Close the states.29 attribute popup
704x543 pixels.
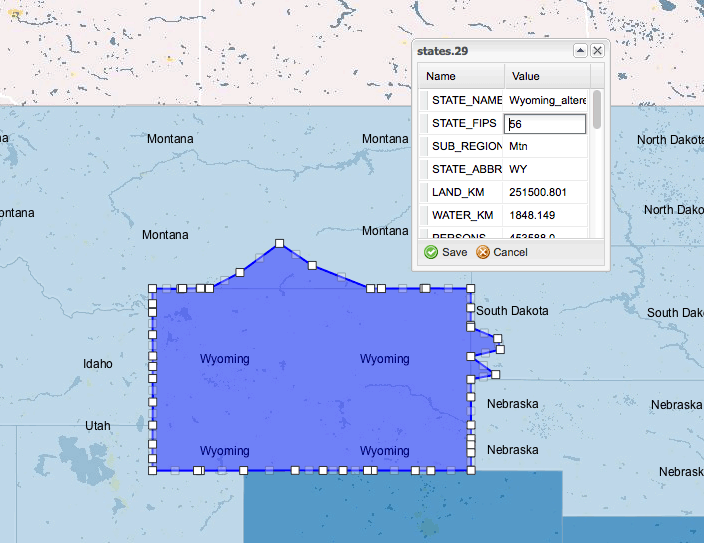tap(597, 50)
